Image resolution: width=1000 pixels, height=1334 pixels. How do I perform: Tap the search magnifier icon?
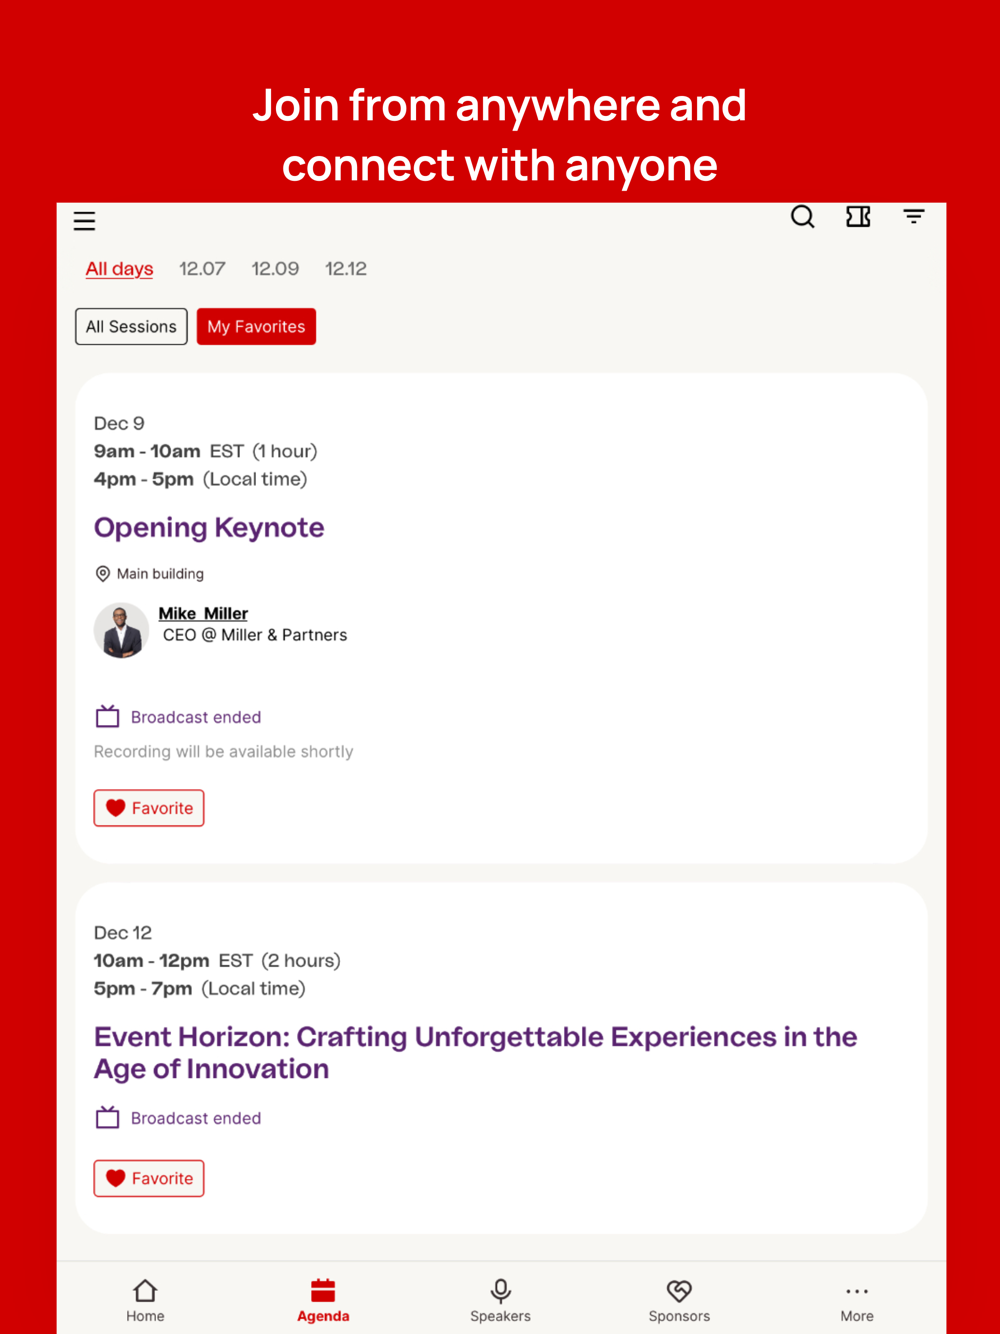[802, 217]
